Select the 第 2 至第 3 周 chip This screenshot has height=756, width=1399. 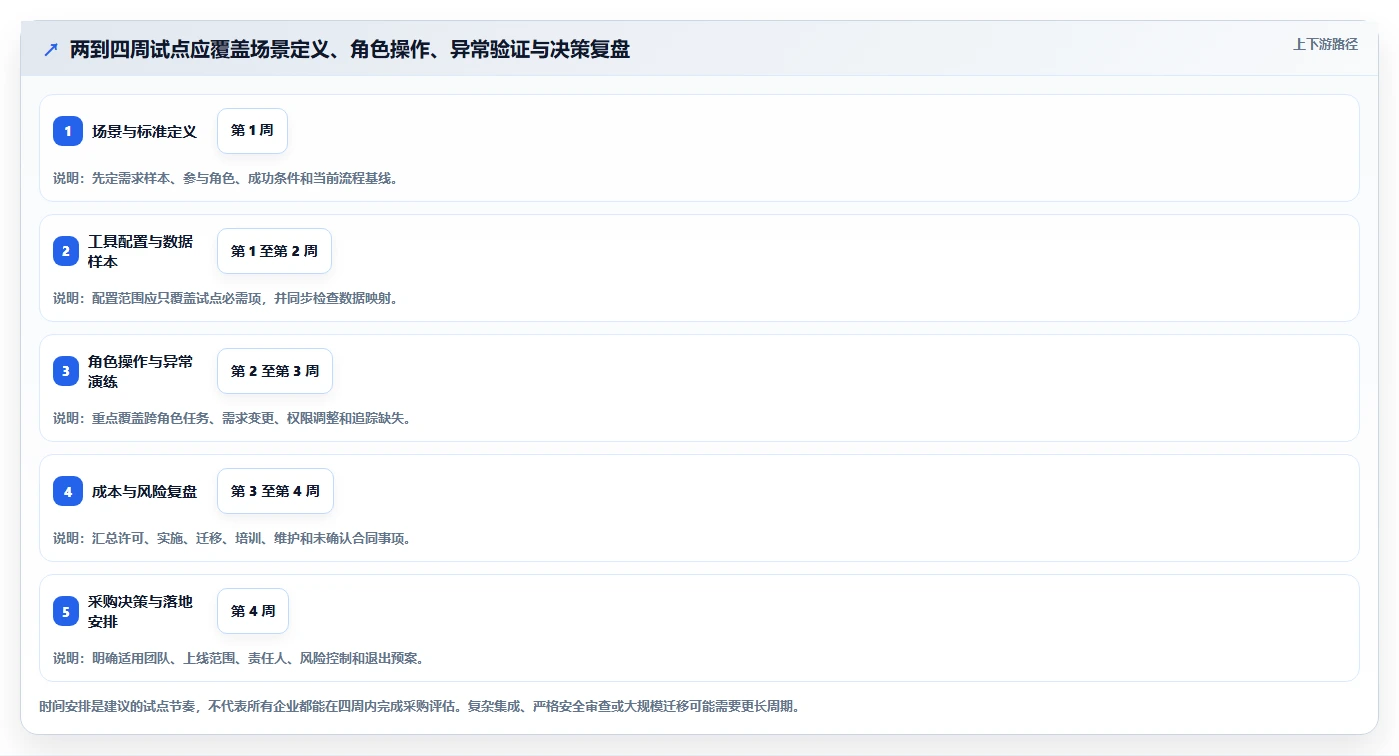tap(275, 371)
